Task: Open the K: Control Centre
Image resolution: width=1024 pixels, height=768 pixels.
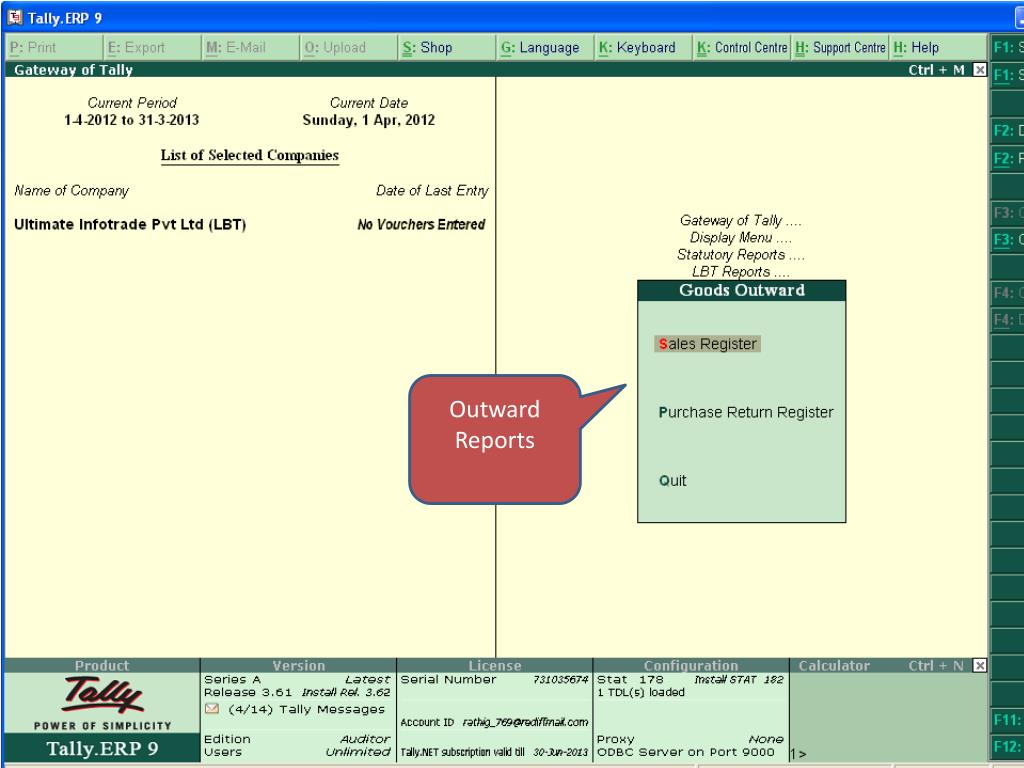Action: (742, 48)
